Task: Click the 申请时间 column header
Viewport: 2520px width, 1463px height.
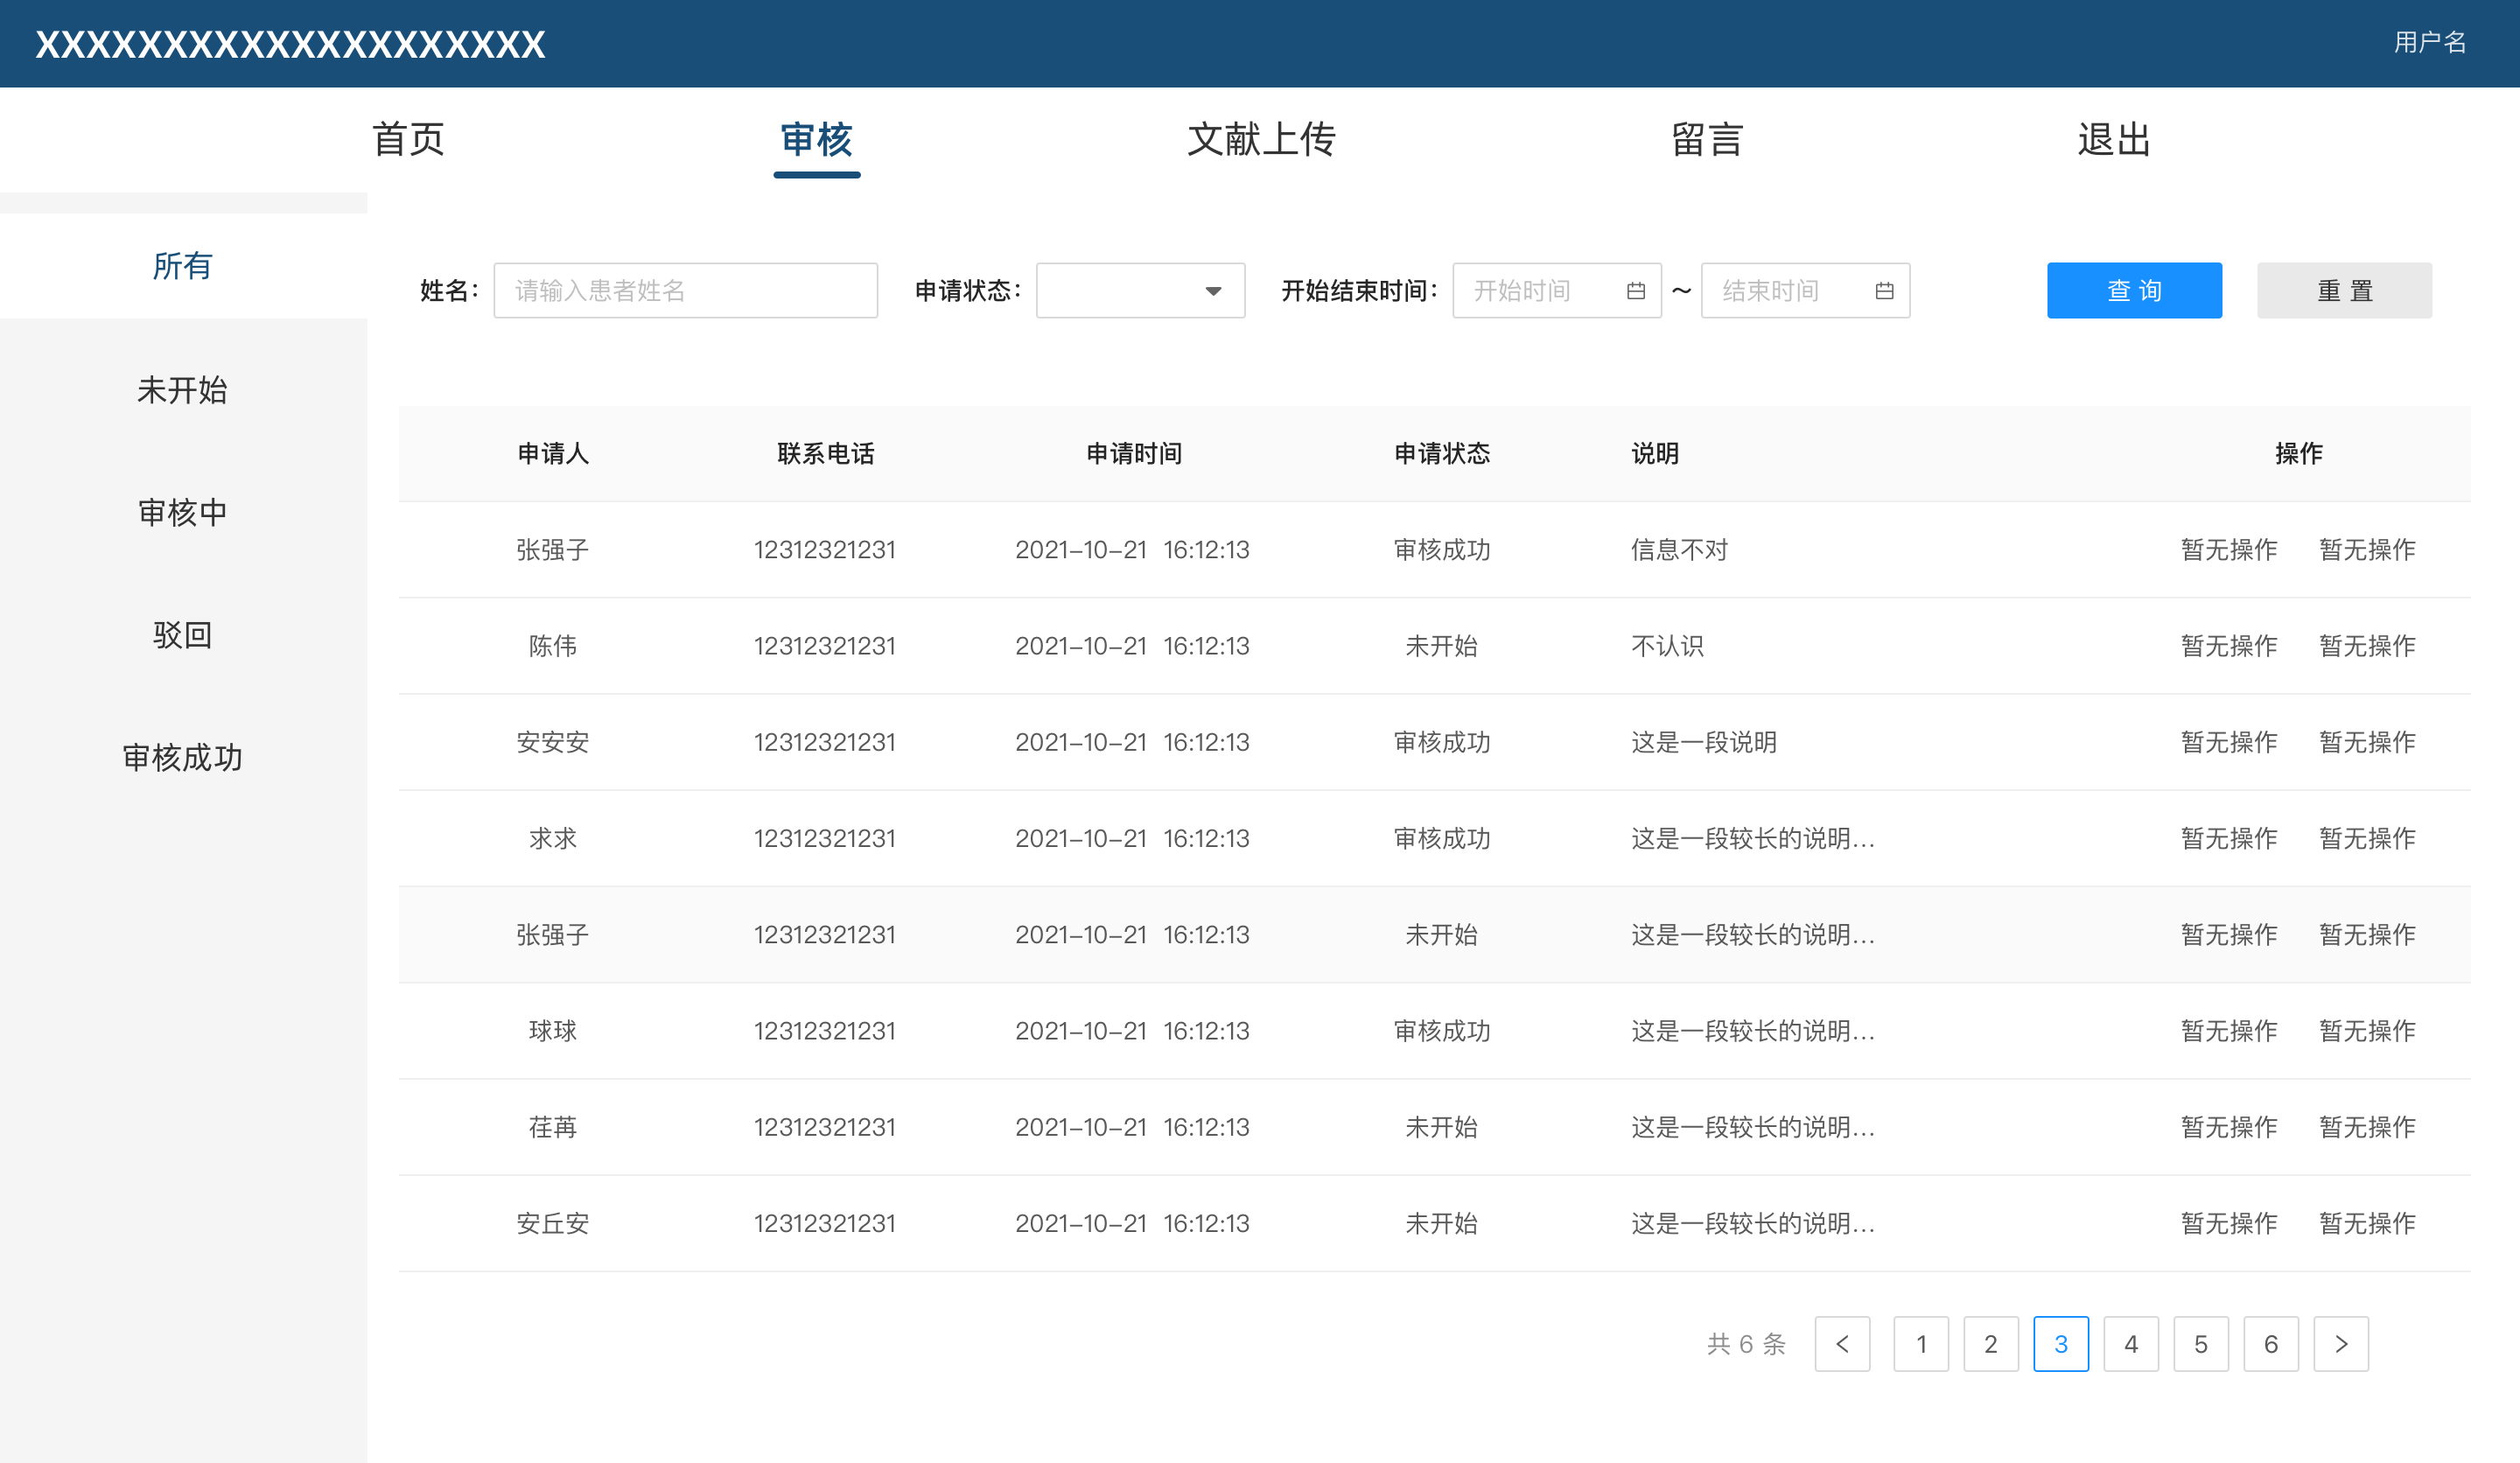Action: (1134, 454)
